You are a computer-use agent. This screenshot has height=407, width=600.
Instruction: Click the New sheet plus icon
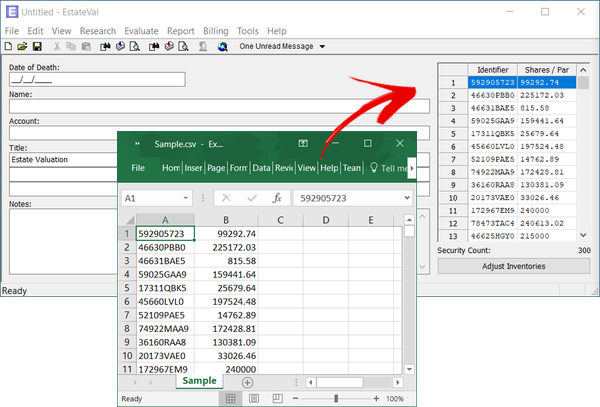[x=247, y=383]
